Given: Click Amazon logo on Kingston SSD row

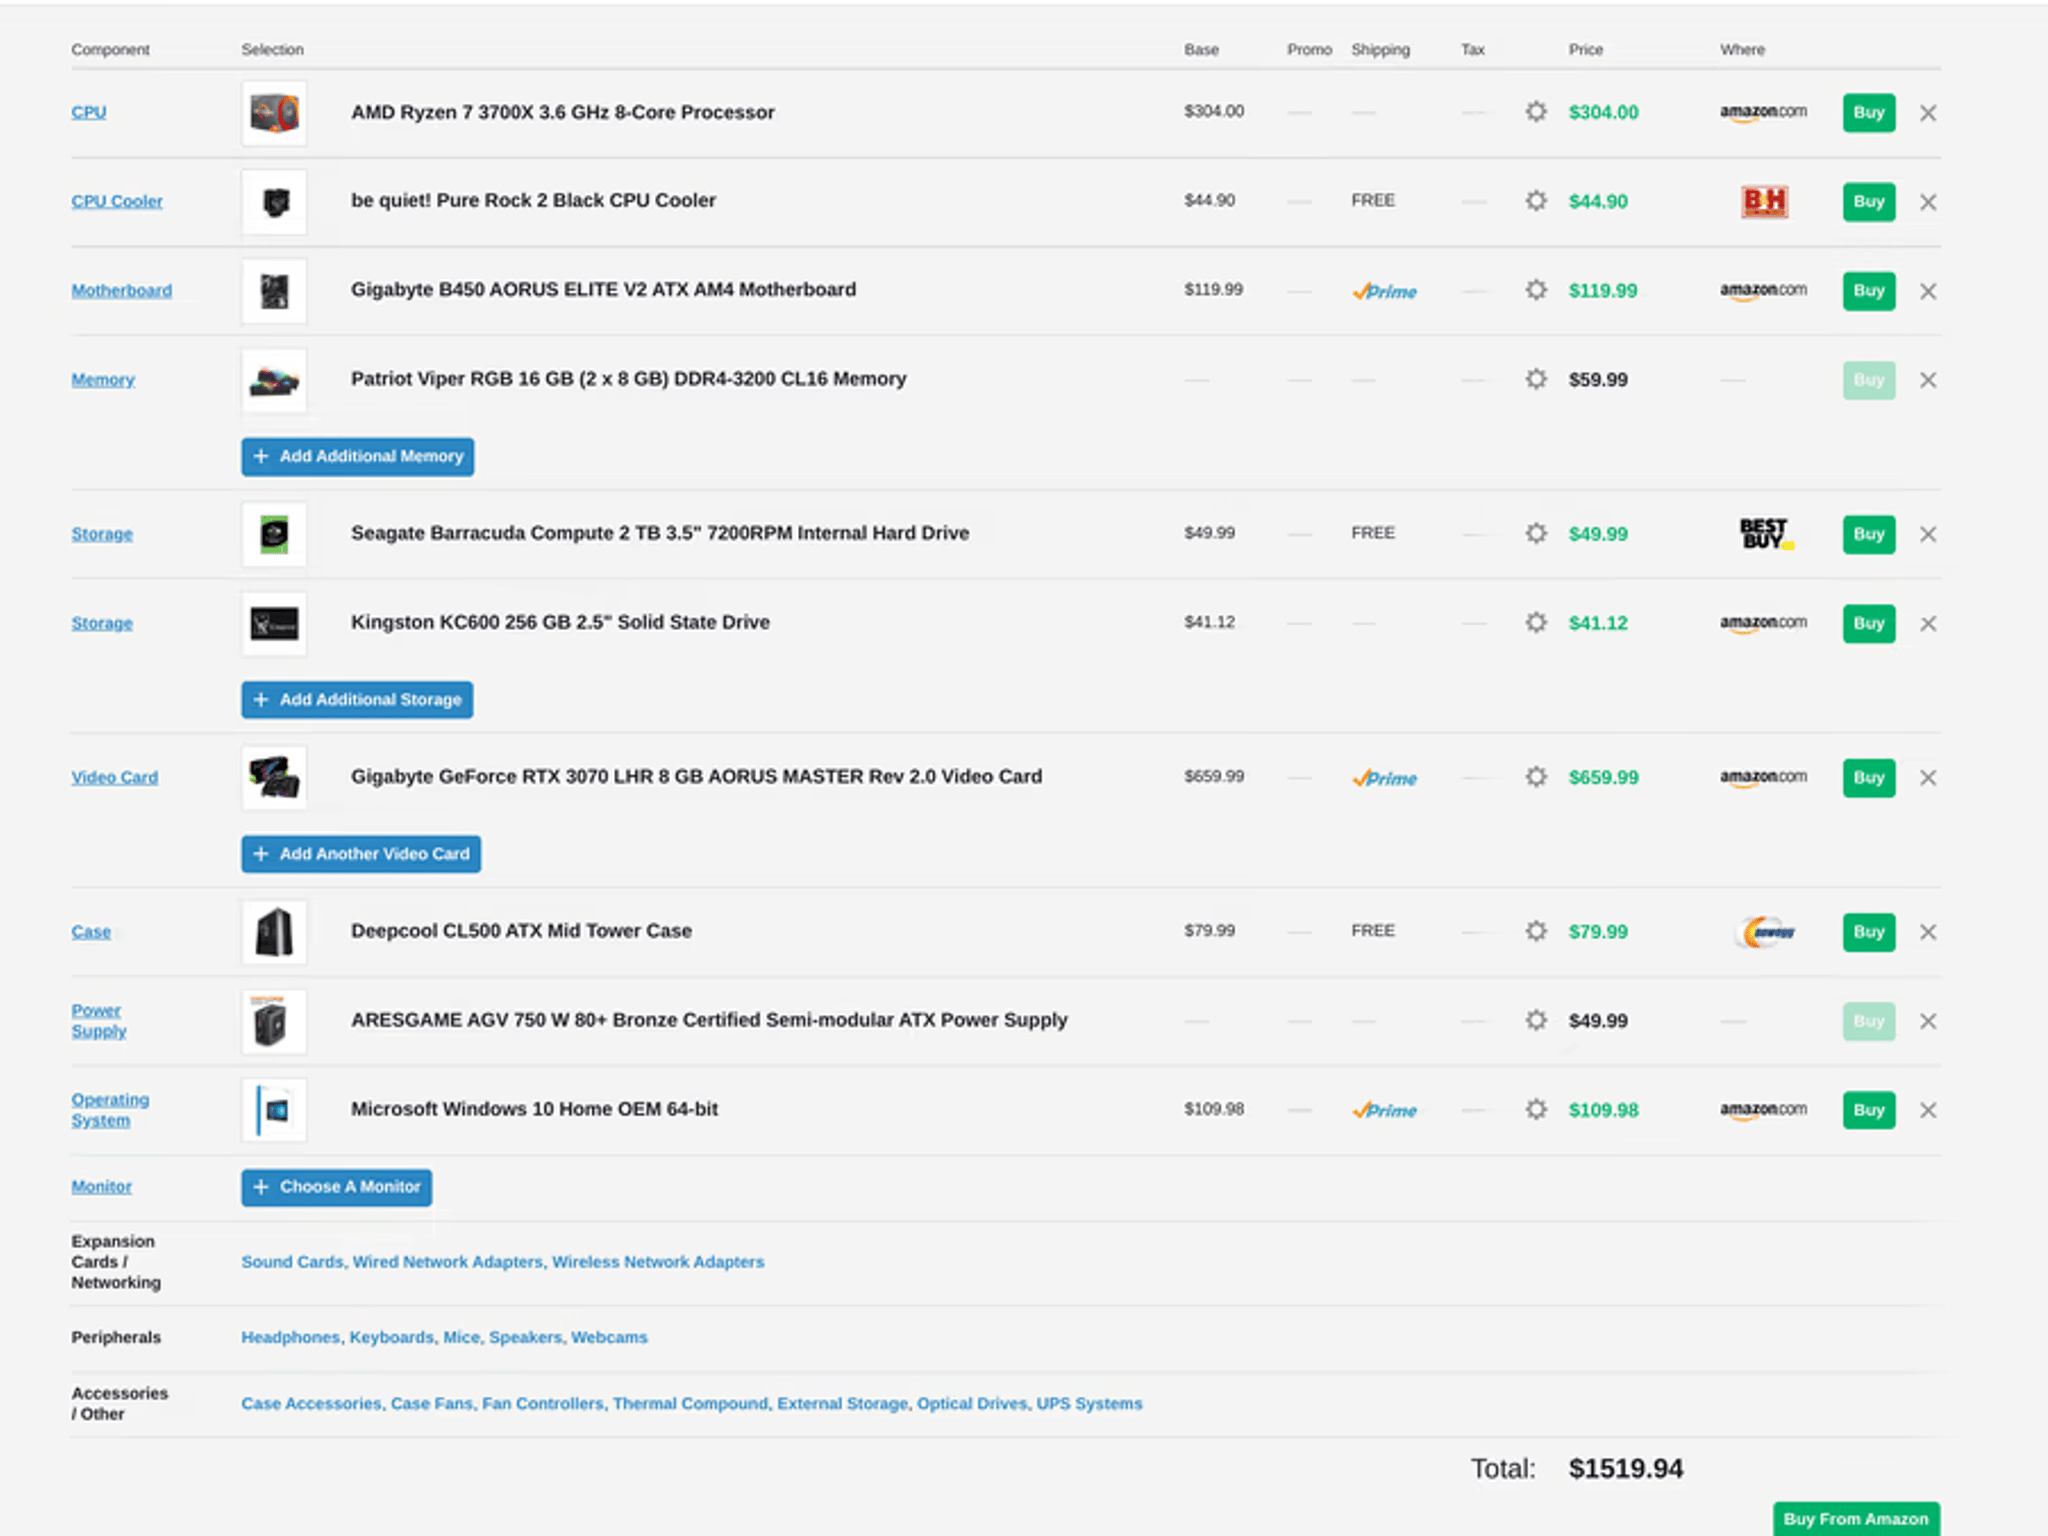Looking at the screenshot, I should point(1763,623).
